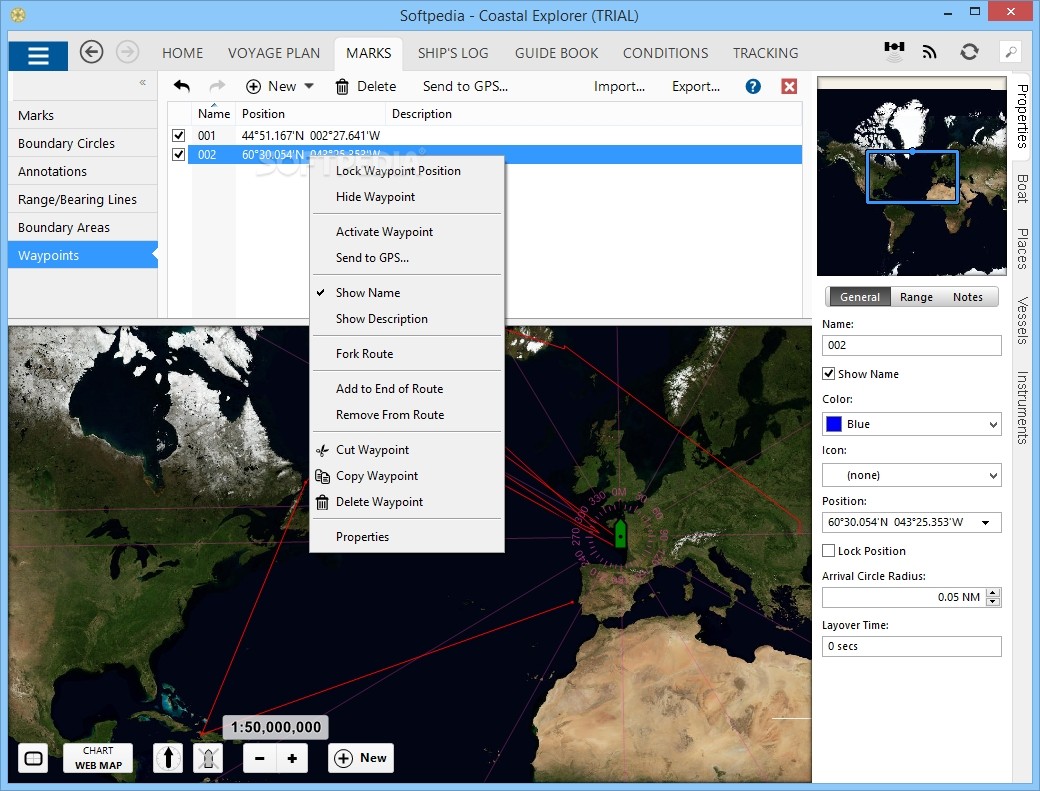1040x791 pixels.
Task: Choose Delete Waypoint in context menu
Action: pyautogui.click(x=407, y=502)
